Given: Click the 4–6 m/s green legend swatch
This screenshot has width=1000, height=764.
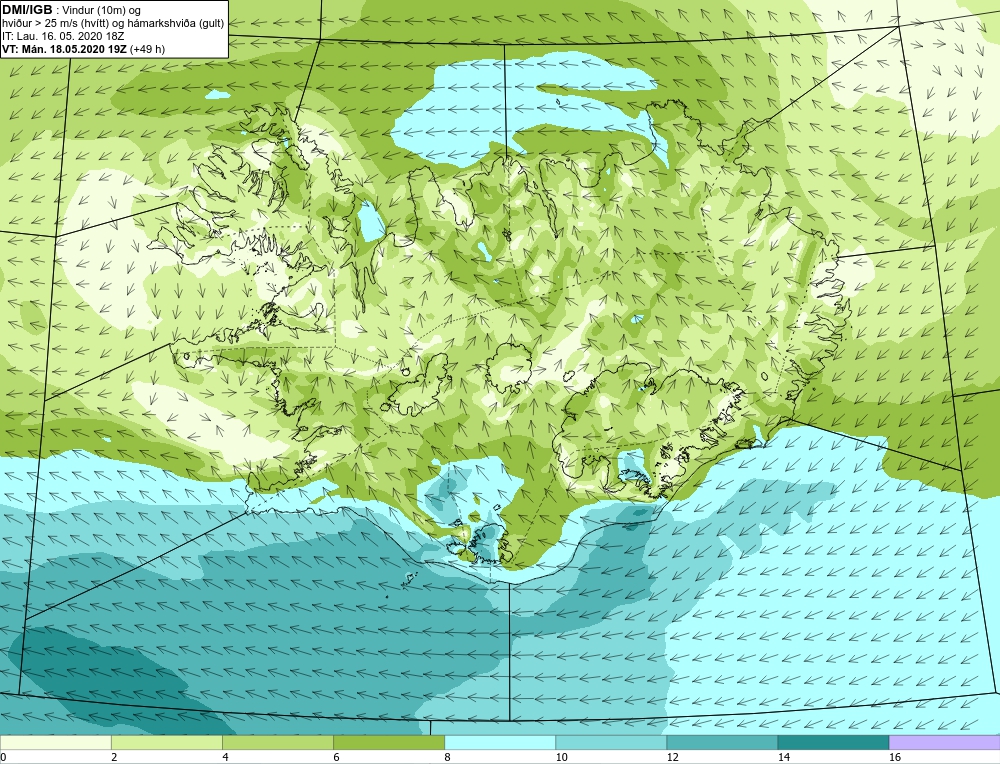Looking at the screenshot, I should (x=277, y=742).
